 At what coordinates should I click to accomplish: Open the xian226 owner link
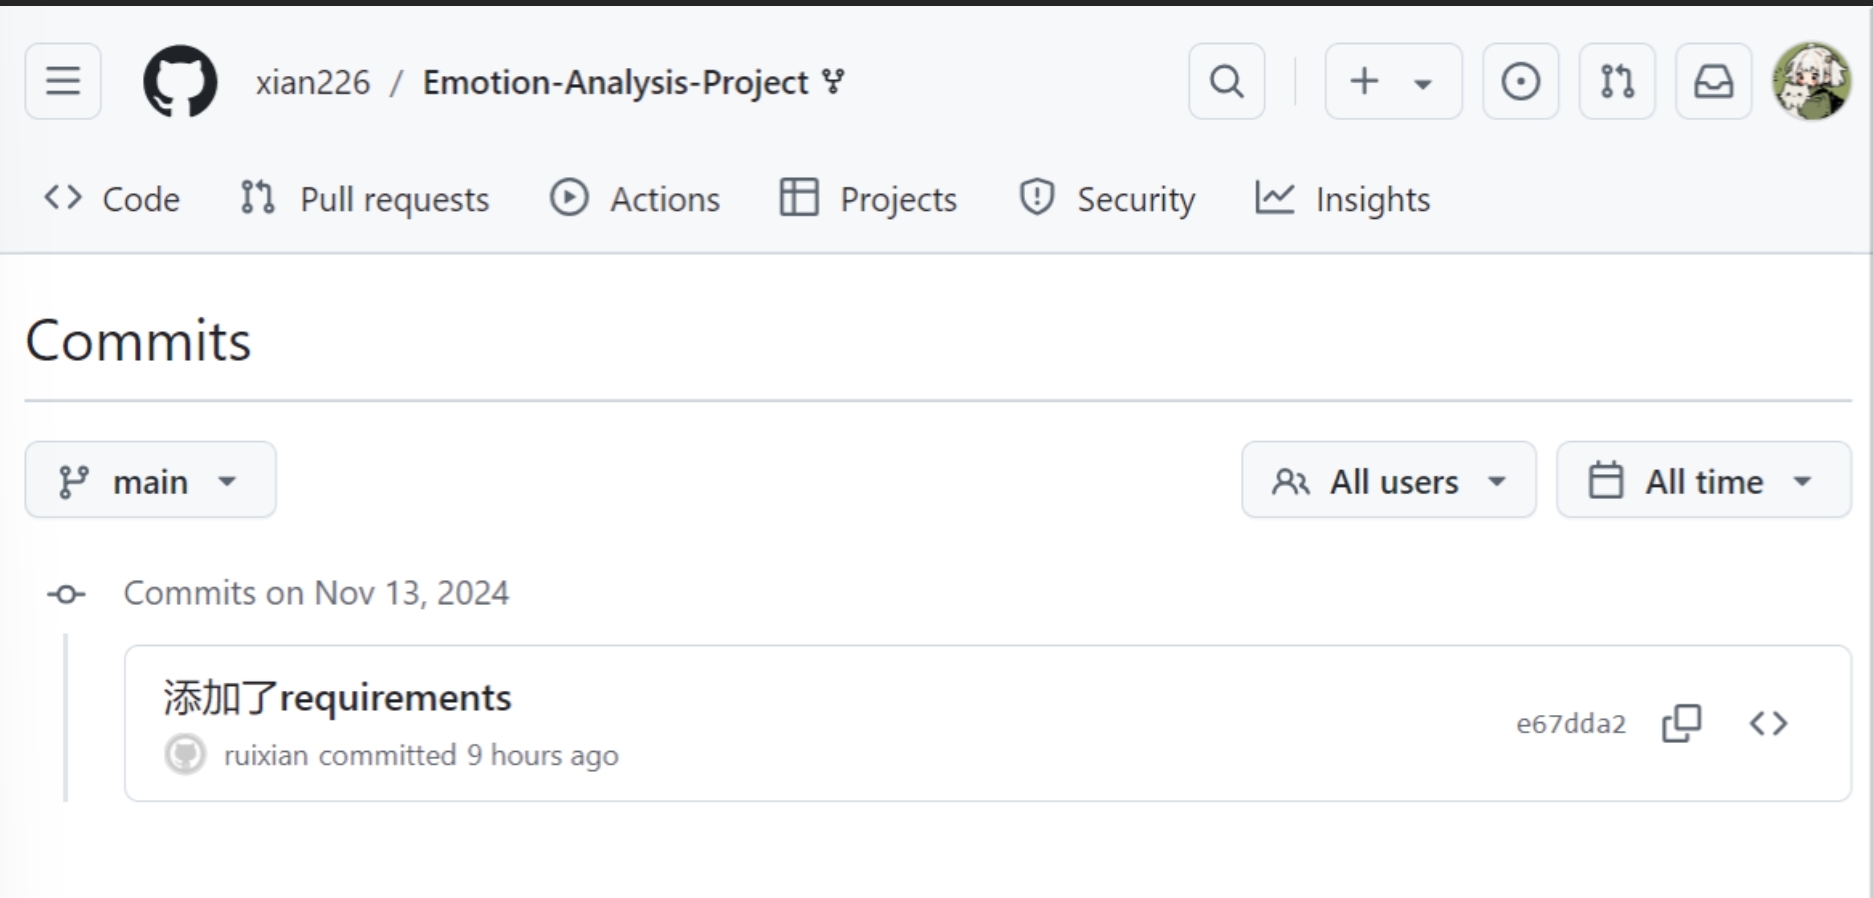click(x=312, y=82)
